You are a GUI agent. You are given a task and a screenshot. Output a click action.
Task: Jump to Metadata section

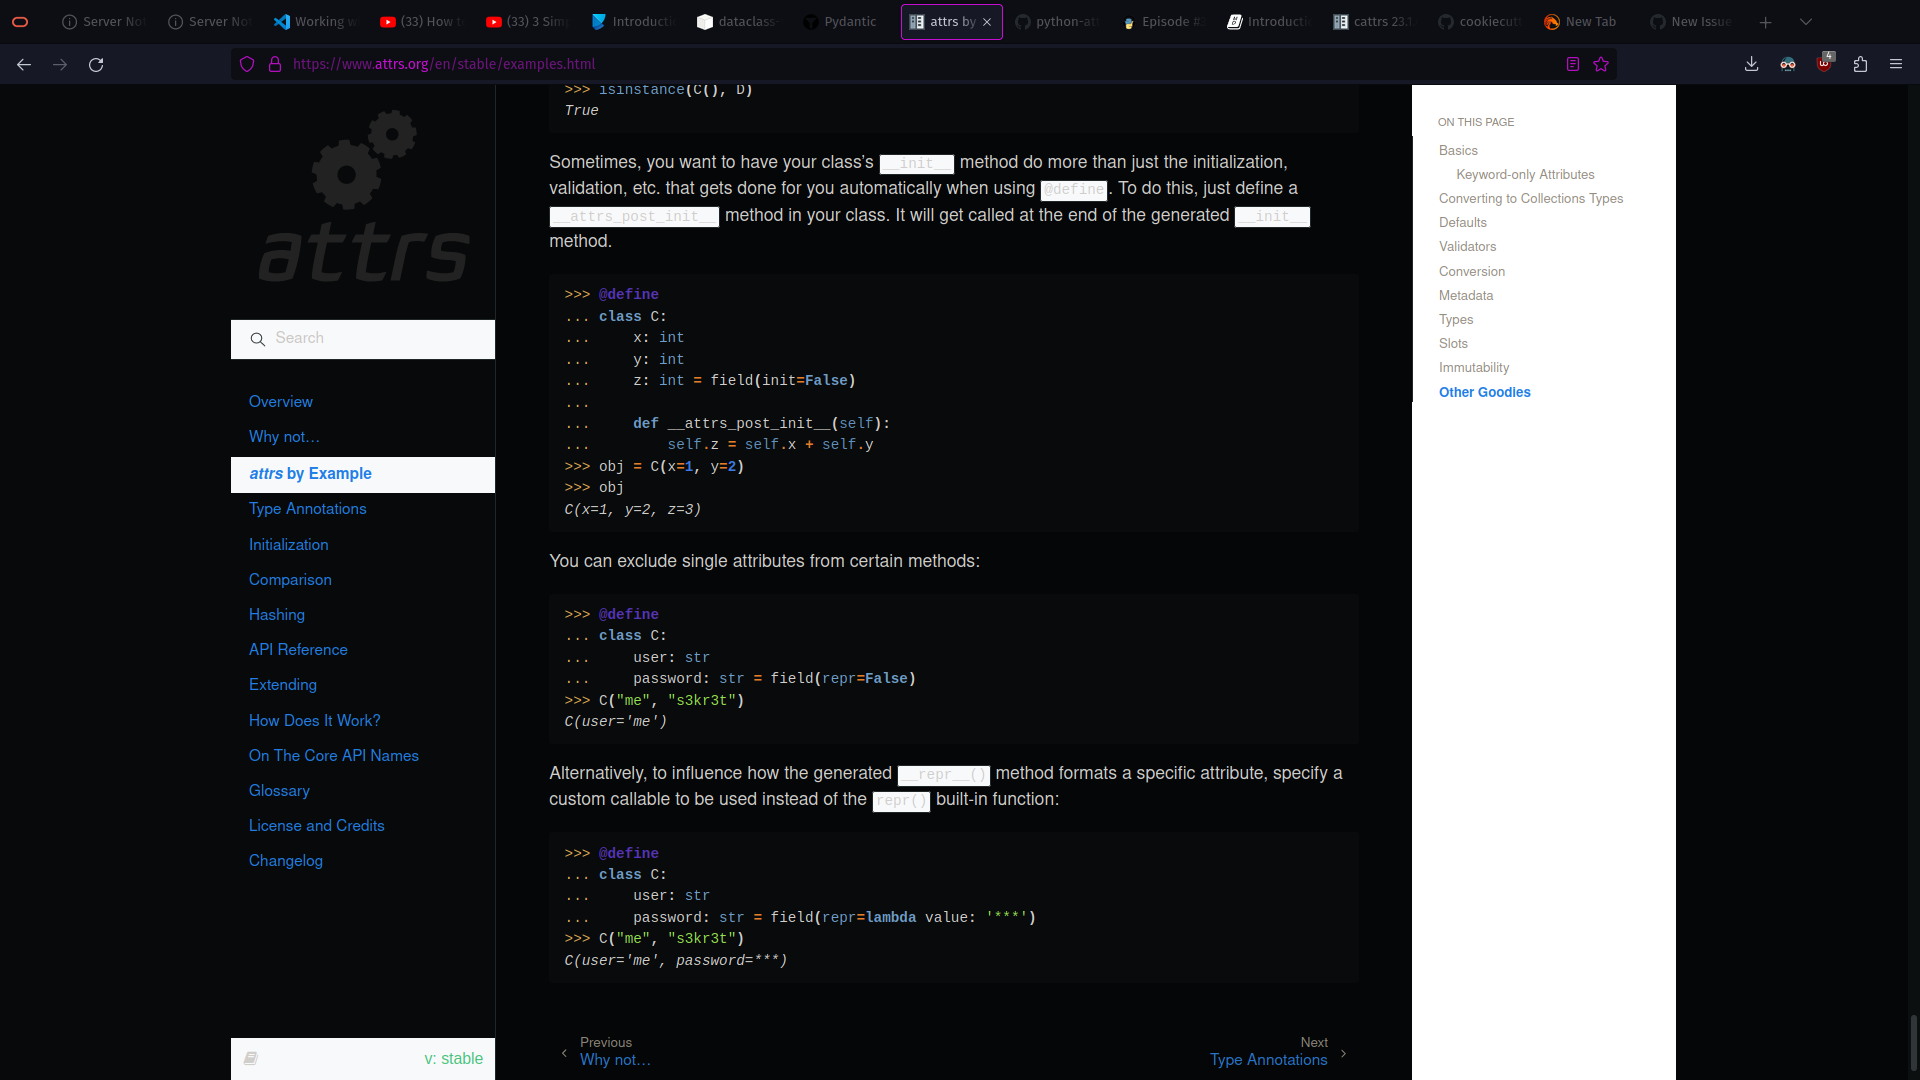click(x=1466, y=295)
